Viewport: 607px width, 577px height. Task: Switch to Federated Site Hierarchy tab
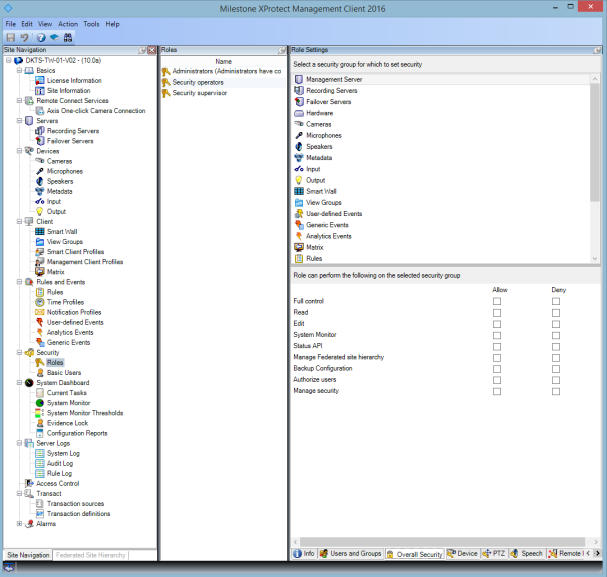[x=91, y=555]
